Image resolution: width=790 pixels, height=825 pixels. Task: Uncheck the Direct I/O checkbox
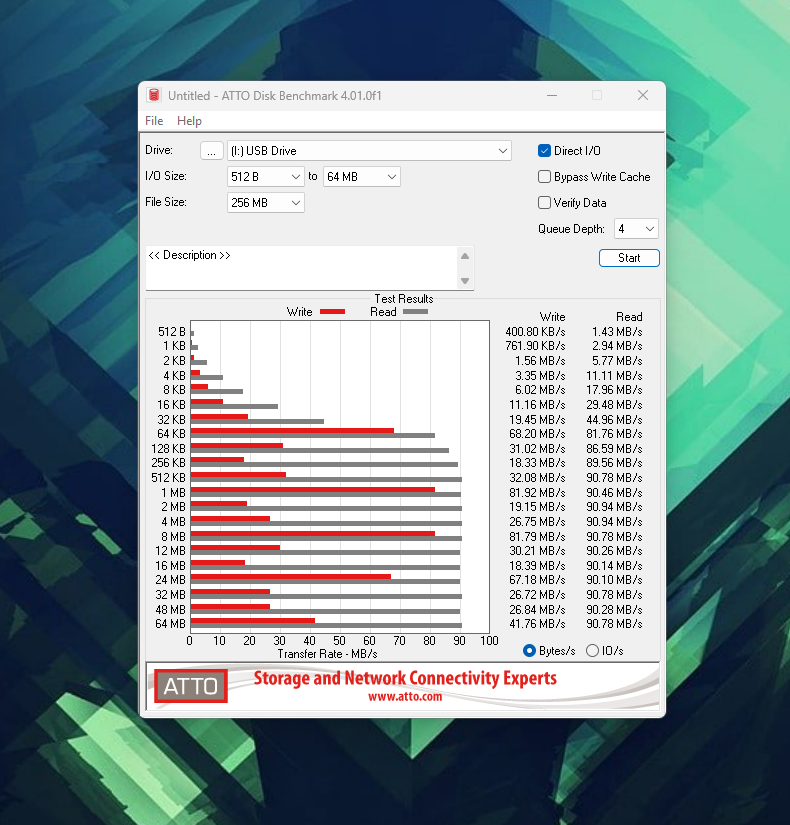point(544,150)
